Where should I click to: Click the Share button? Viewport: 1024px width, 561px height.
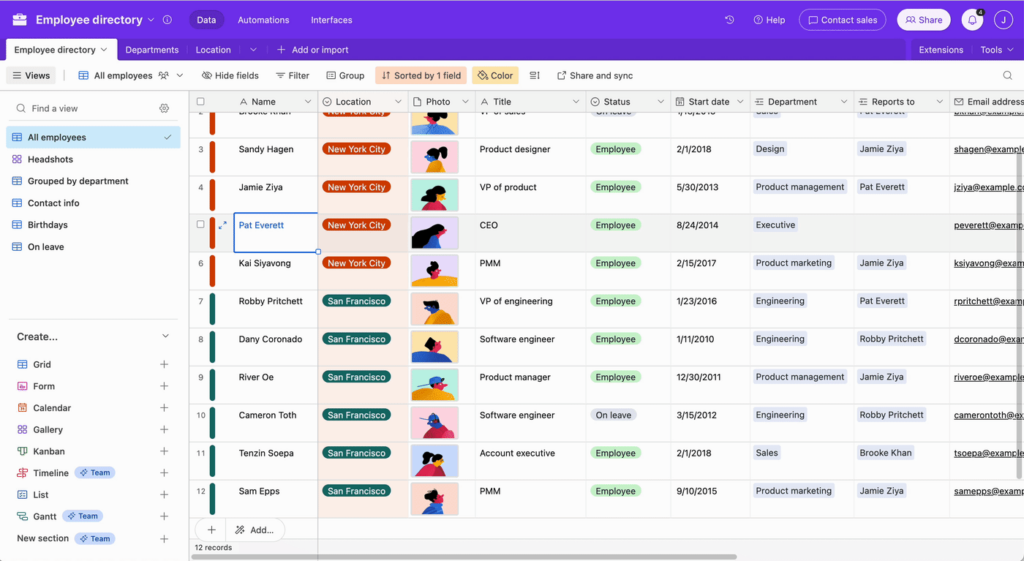pos(923,20)
